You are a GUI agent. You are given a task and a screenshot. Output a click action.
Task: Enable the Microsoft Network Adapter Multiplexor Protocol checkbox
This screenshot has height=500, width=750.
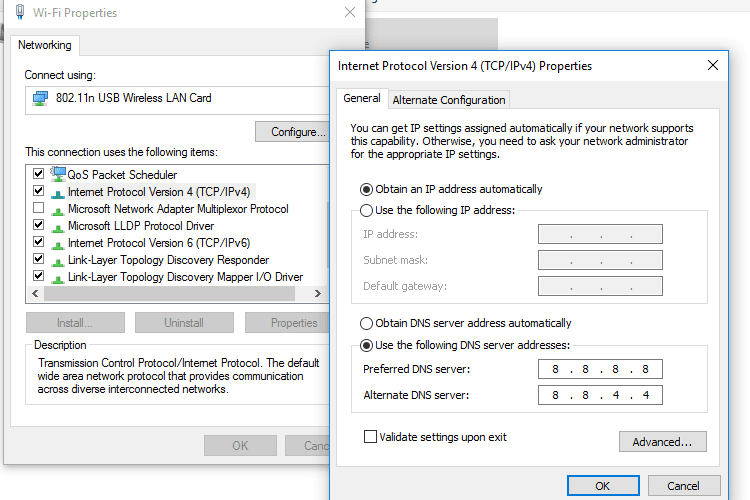coord(38,208)
